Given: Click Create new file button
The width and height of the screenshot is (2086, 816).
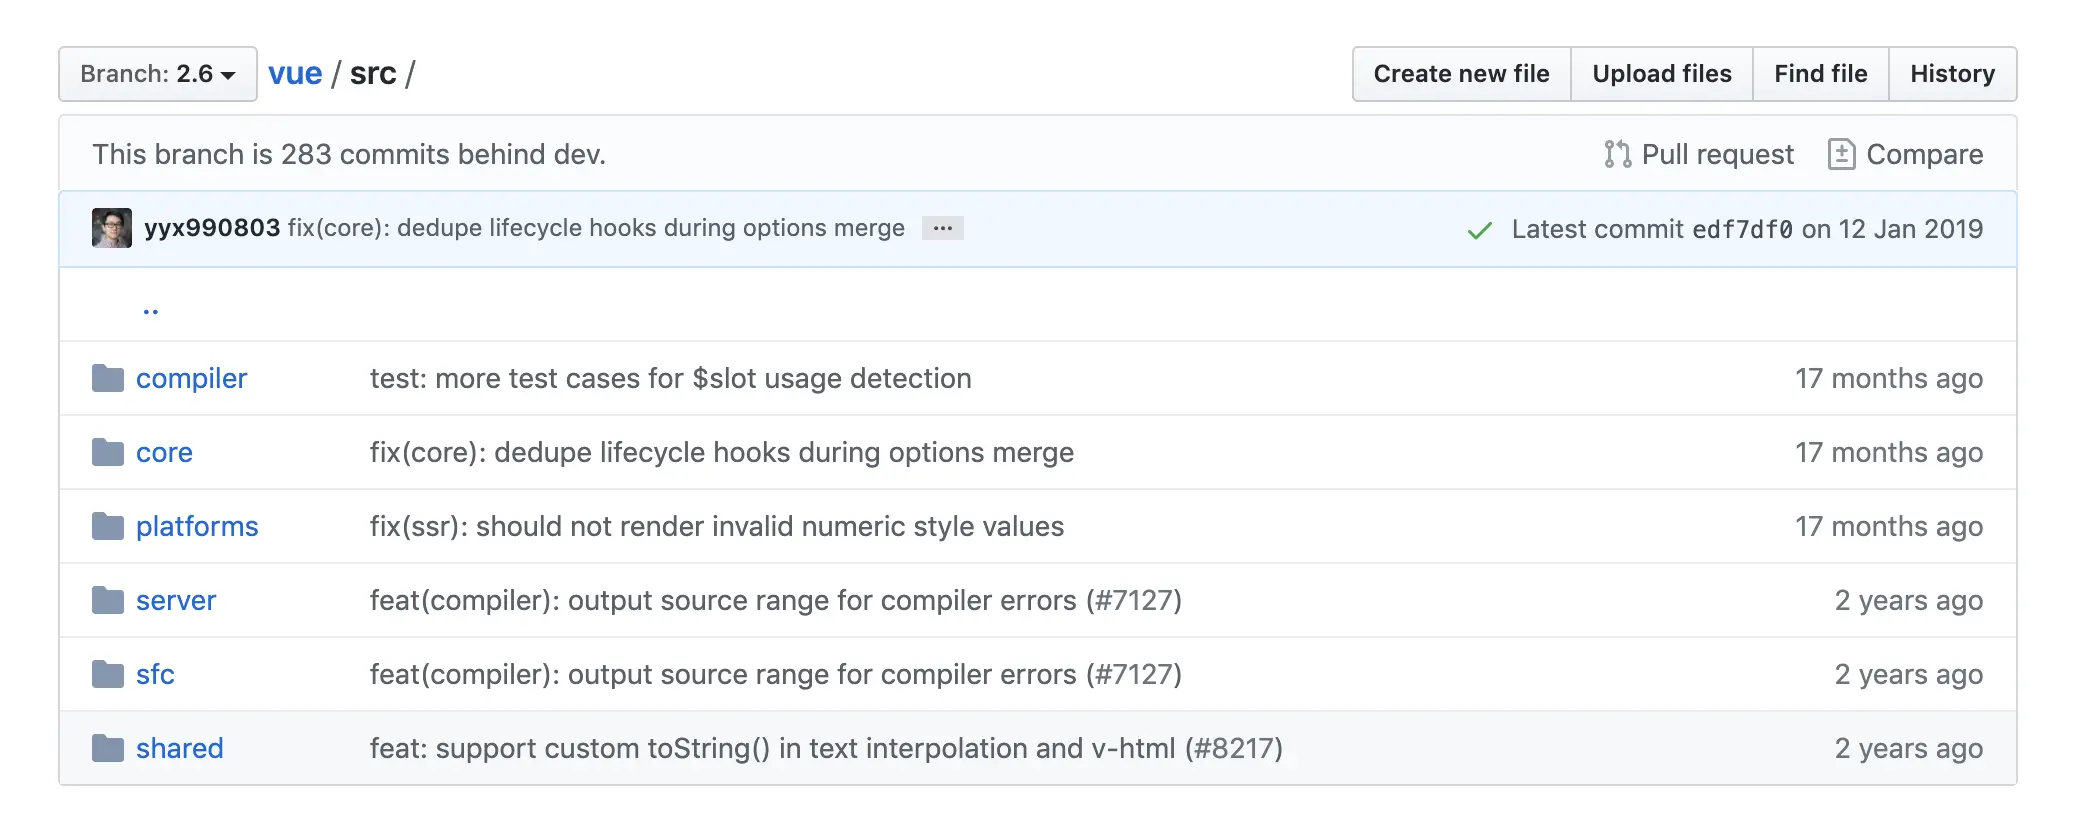Looking at the screenshot, I should (x=1461, y=74).
